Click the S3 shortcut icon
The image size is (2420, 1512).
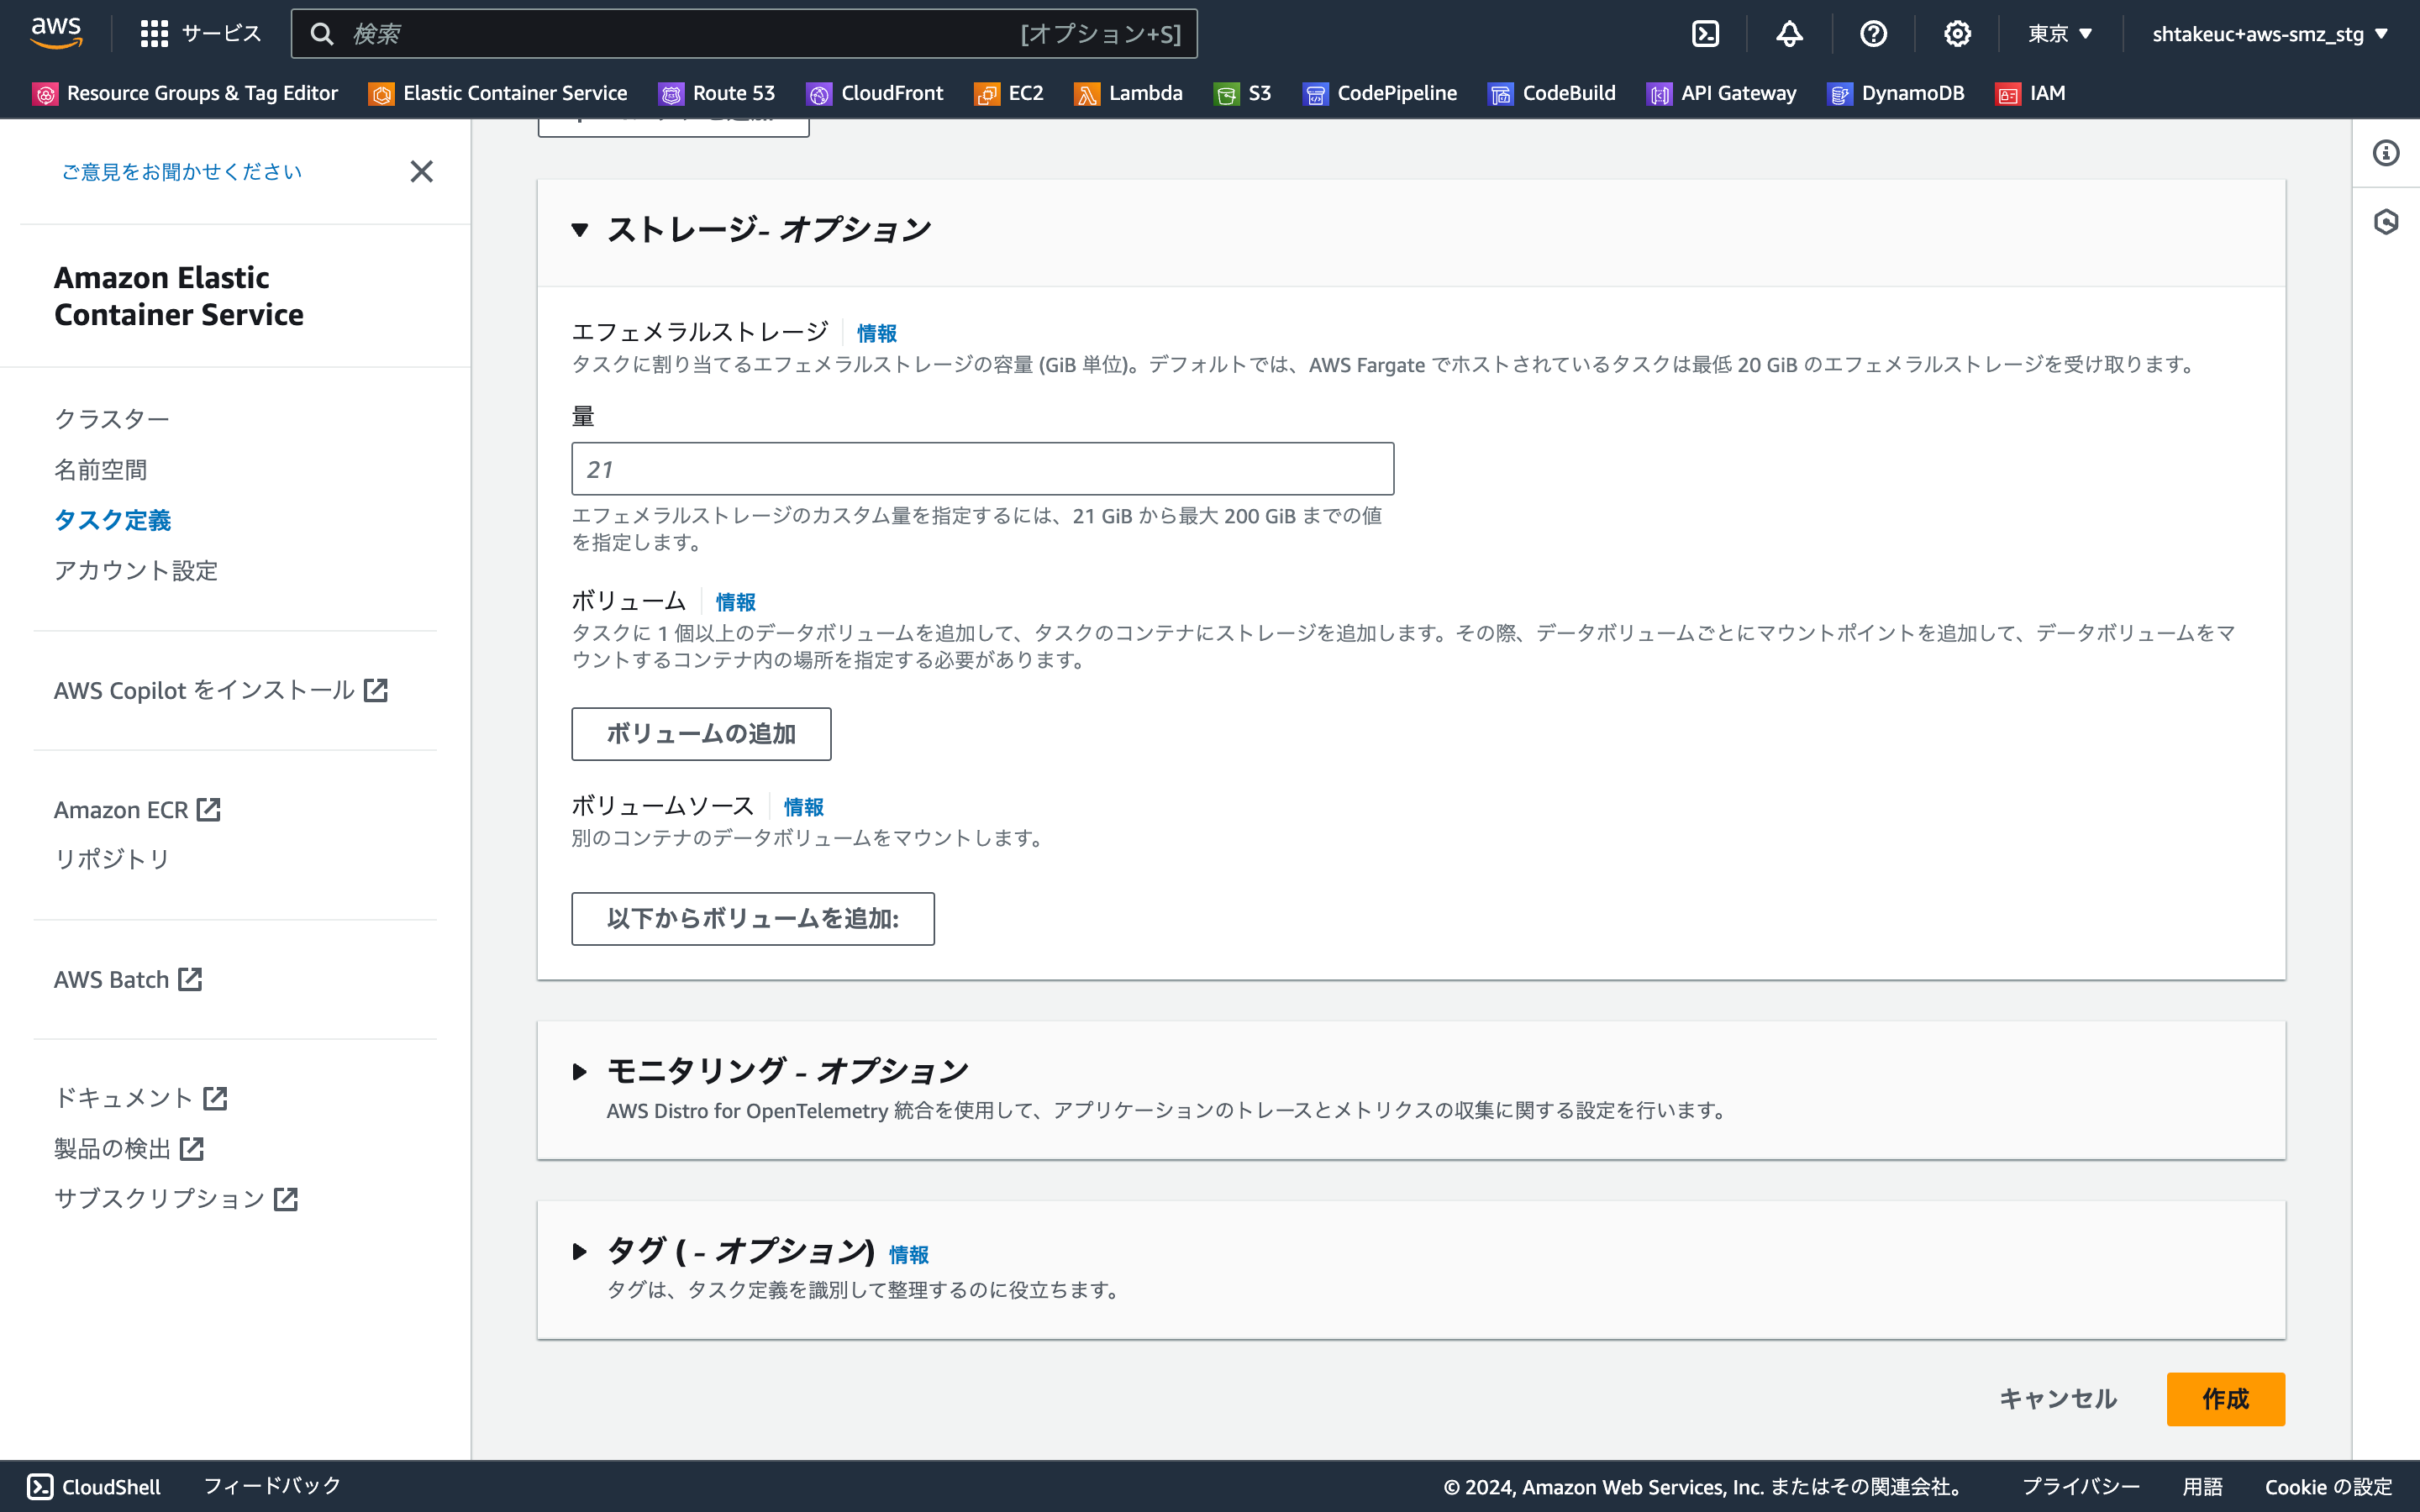[1226, 94]
